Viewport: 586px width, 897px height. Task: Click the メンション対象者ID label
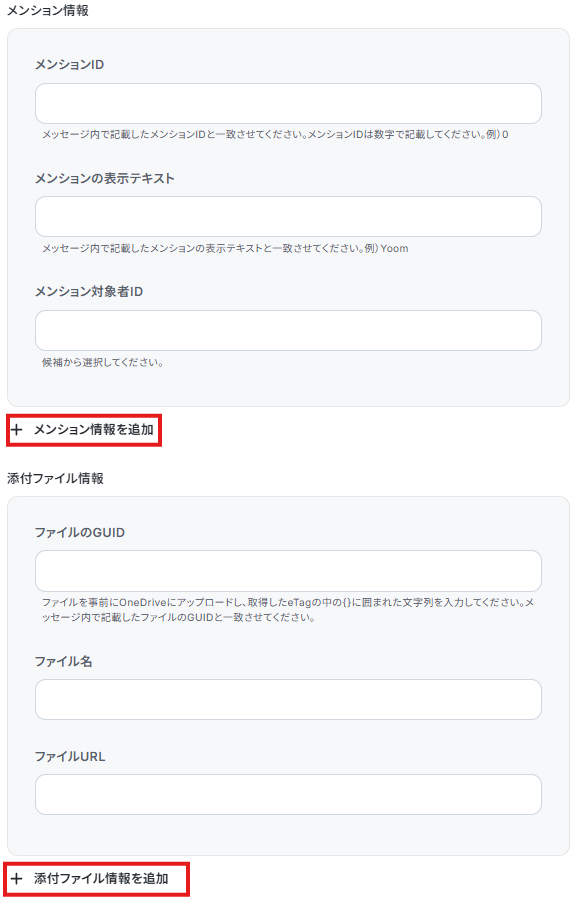89,292
